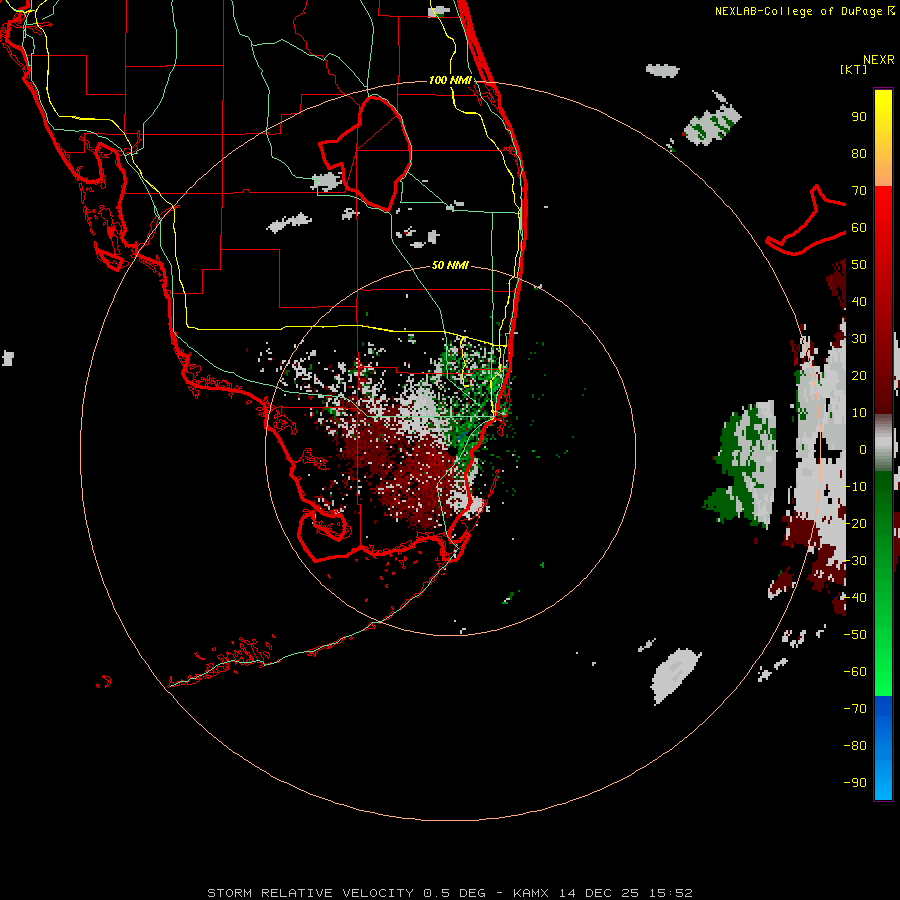Click the -30 value on the velocity scale
This screenshot has height=900, width=900.
click(x=855, y=561)
